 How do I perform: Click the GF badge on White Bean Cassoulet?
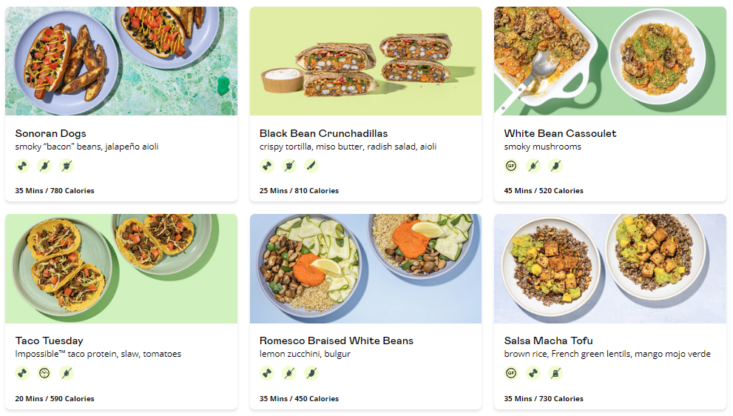[511, 166]
